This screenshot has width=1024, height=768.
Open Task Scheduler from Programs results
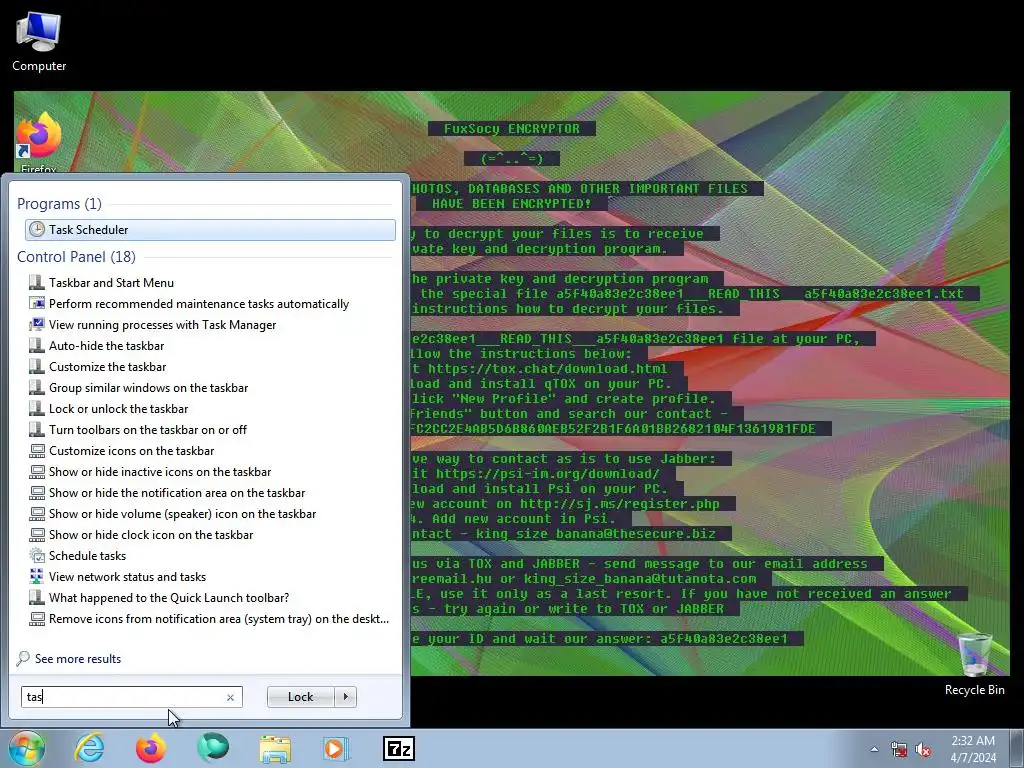tap(210, 230)
